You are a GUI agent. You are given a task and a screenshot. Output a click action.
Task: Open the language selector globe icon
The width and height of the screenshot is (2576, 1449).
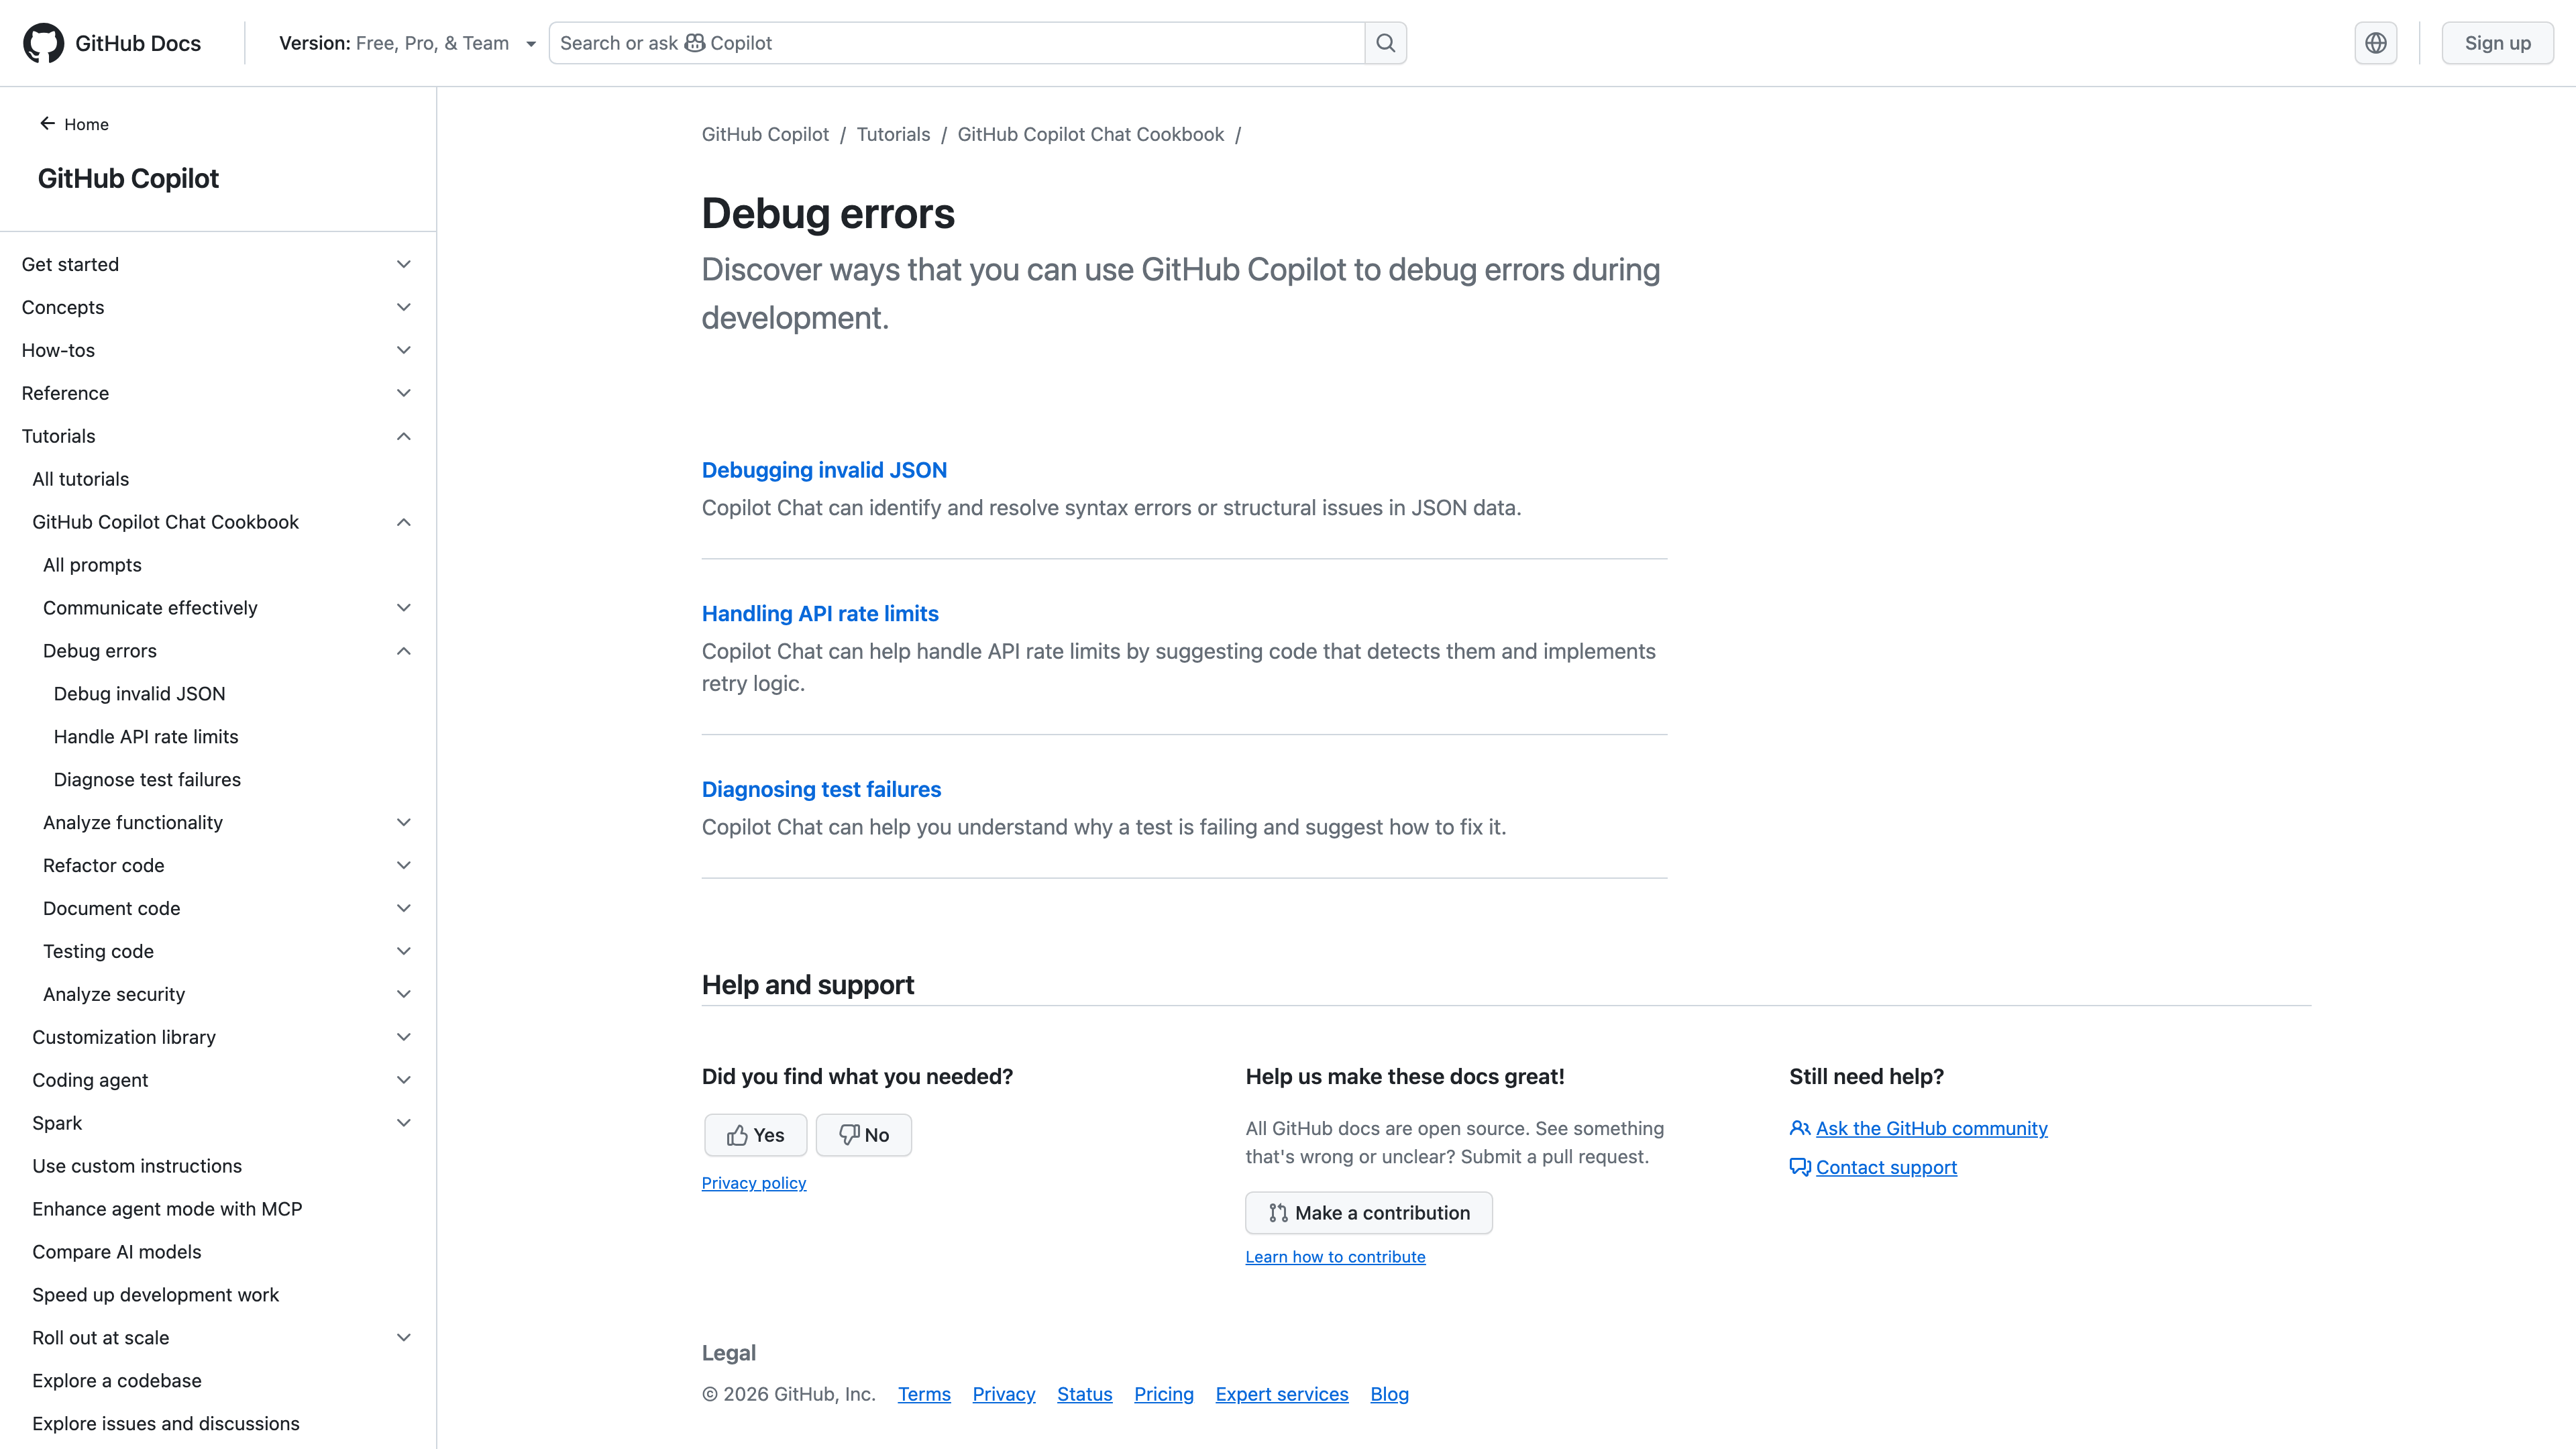(2376, 42)
